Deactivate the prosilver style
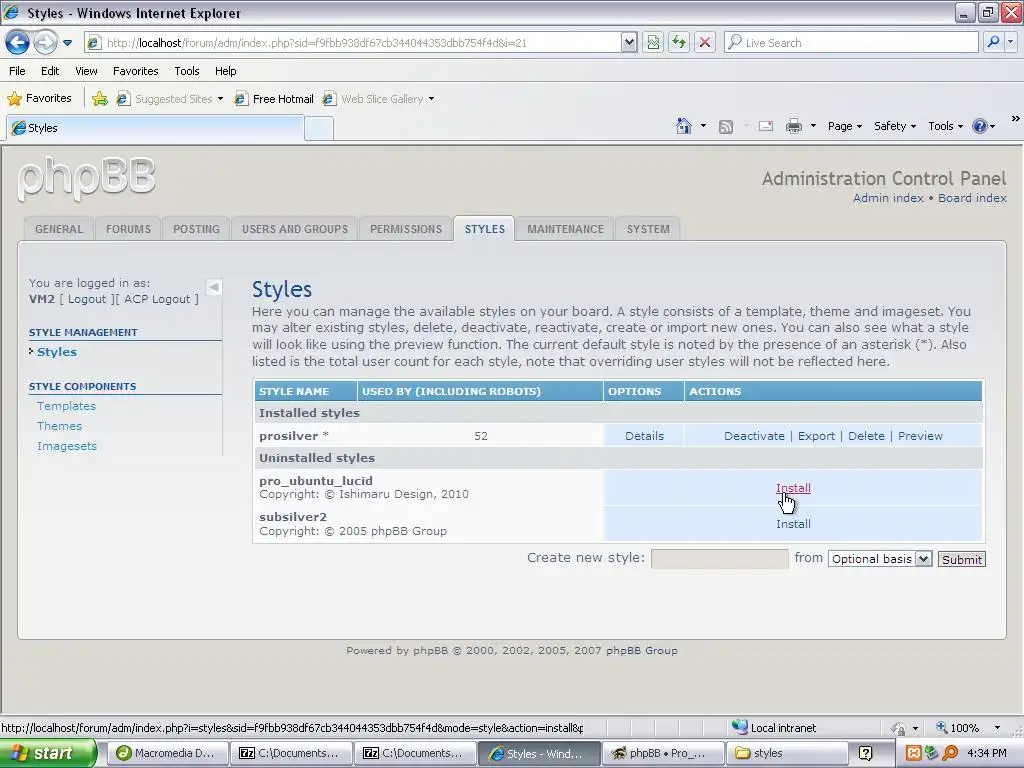Viewport: 1024px width, 768px height. [x=754, y=436]
